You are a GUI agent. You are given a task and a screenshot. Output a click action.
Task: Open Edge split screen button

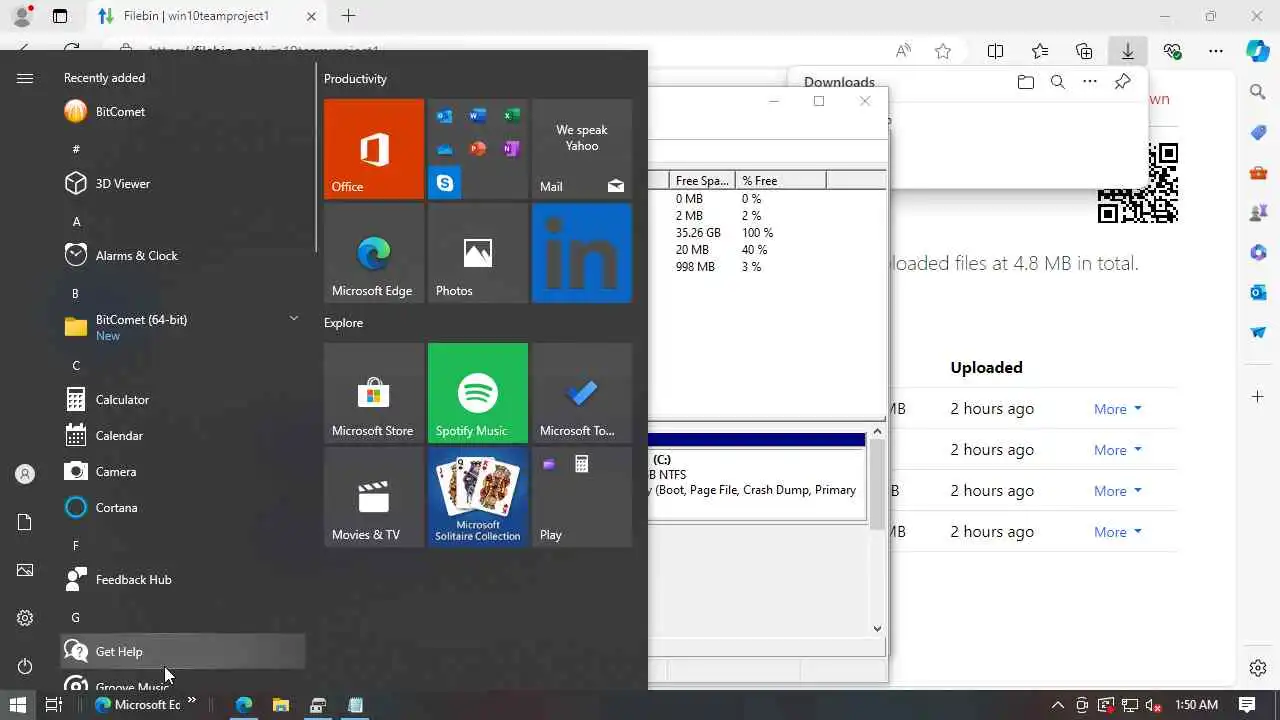pyautogui.click(x=995, y=51)
